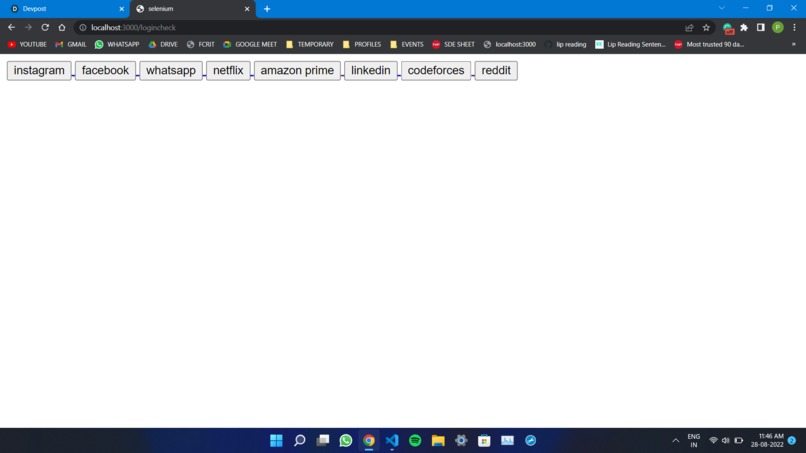The height and width of the screenshot is (453, 806).
Task: Open Settings gear on taskbar
Action: [x=461, y=441]
